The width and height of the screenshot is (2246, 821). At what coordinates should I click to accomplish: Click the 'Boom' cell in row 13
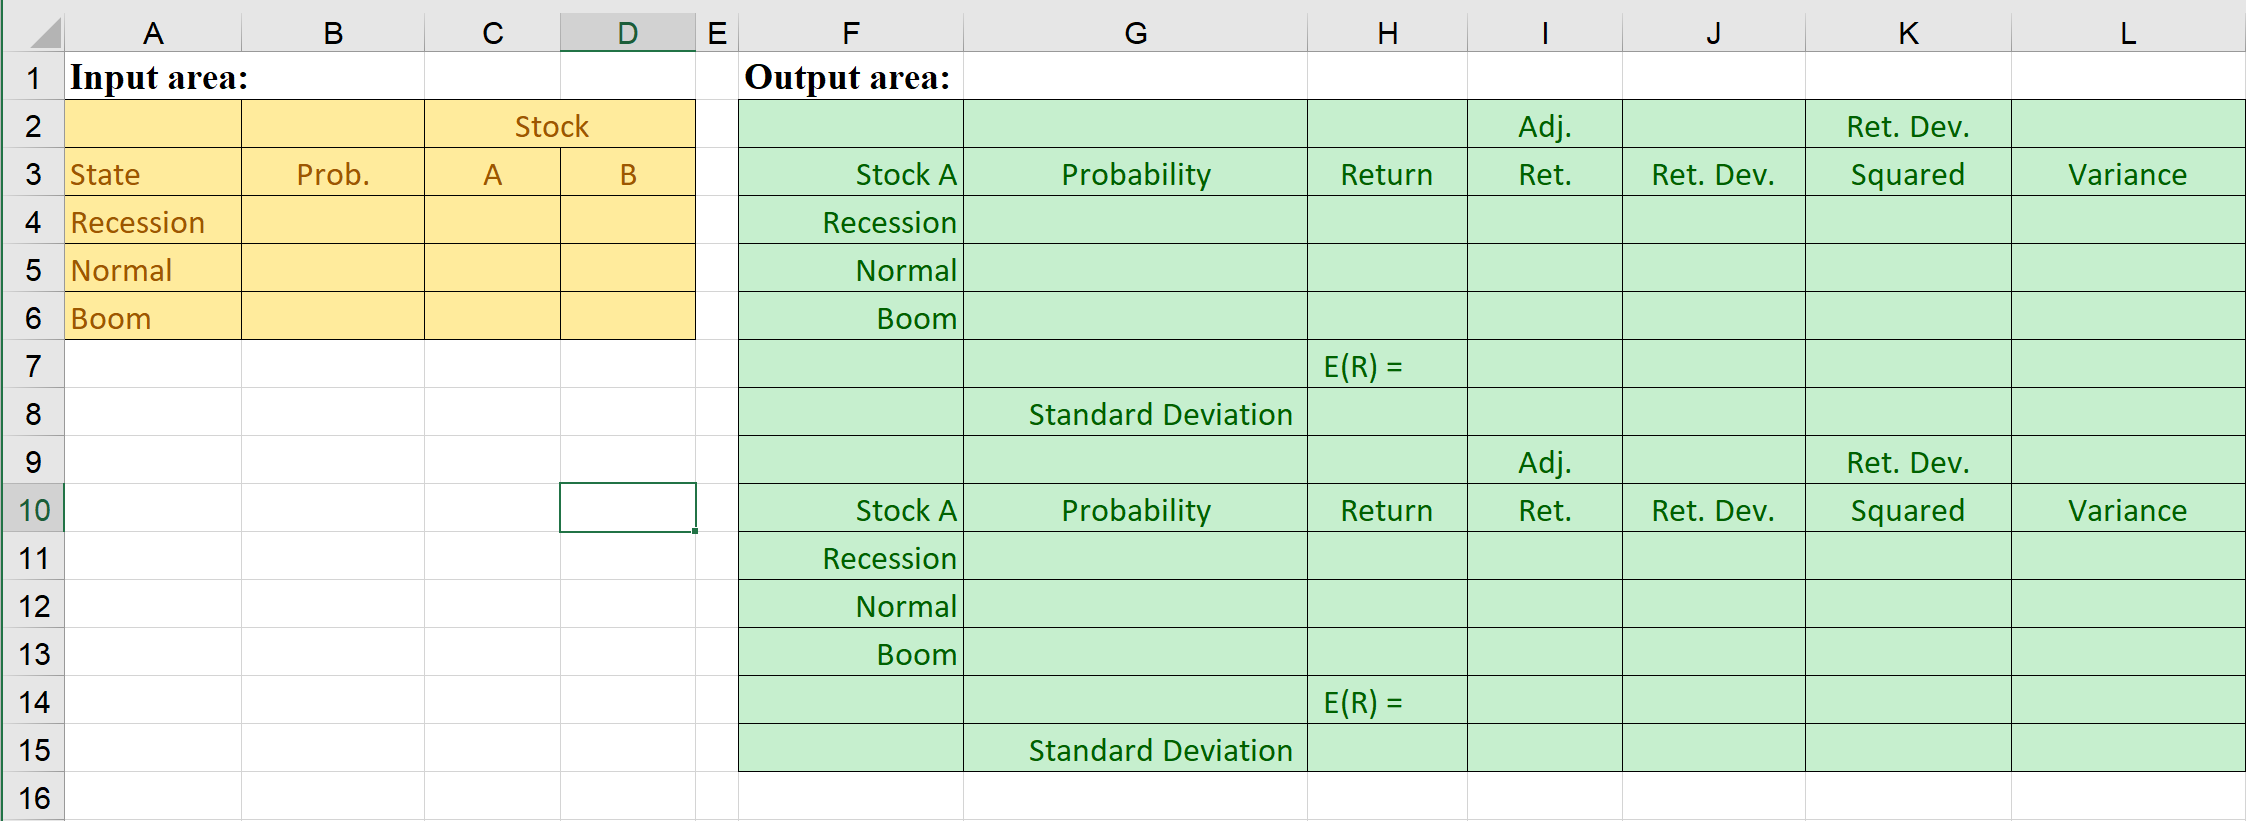[848, 653]
